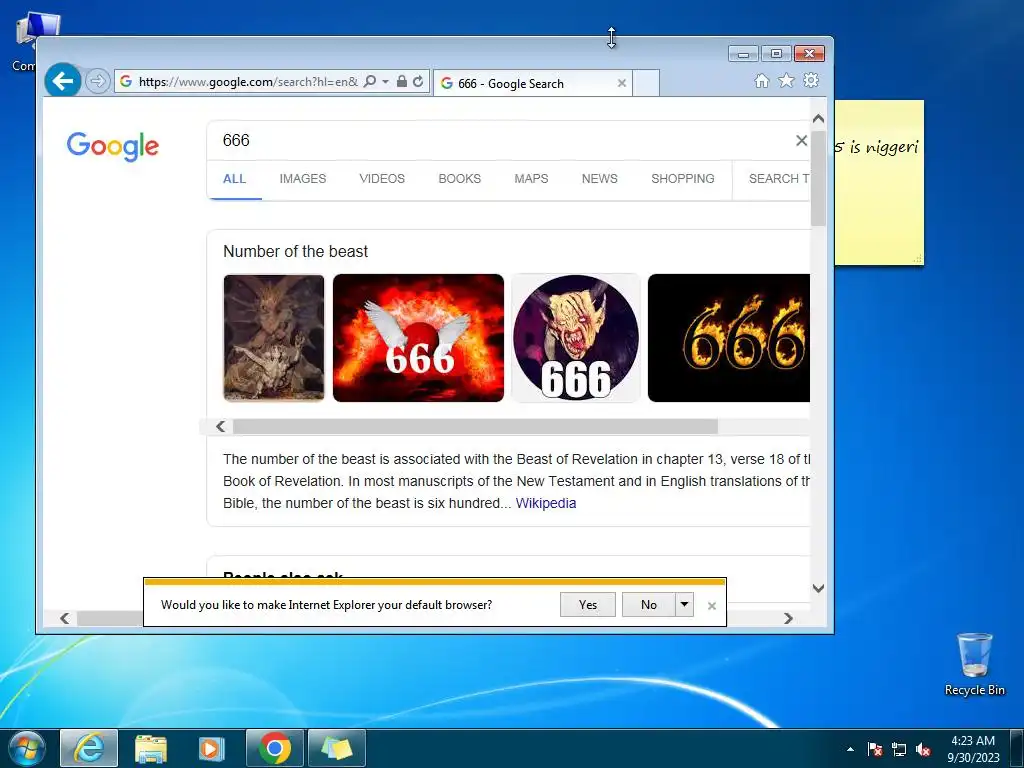Image resolution: width=1024 pixels, height=768 pixels.
Task: Open Google Chrome from taskbar
Action: 275,748
